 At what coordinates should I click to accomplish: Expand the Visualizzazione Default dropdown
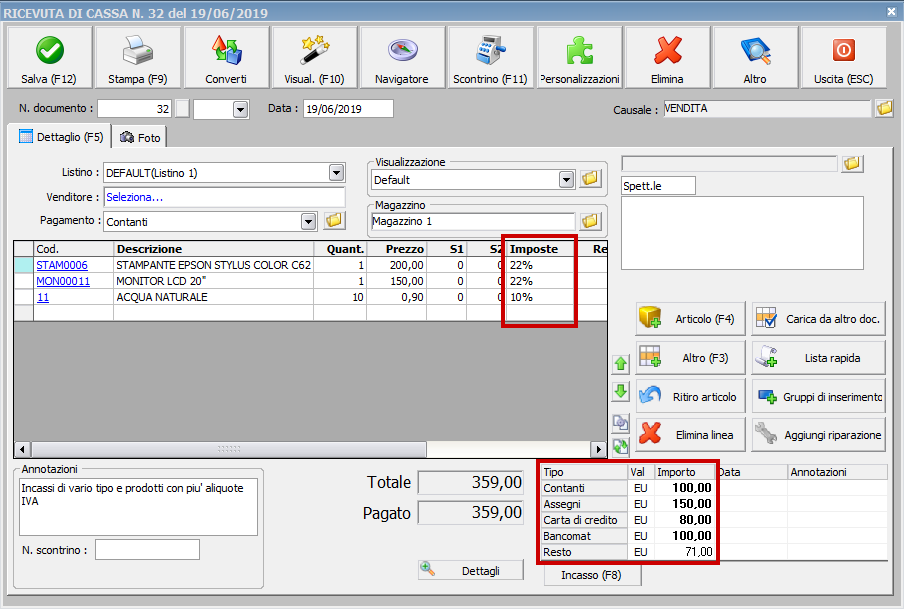pyautogui.click(x=567, y=179)
